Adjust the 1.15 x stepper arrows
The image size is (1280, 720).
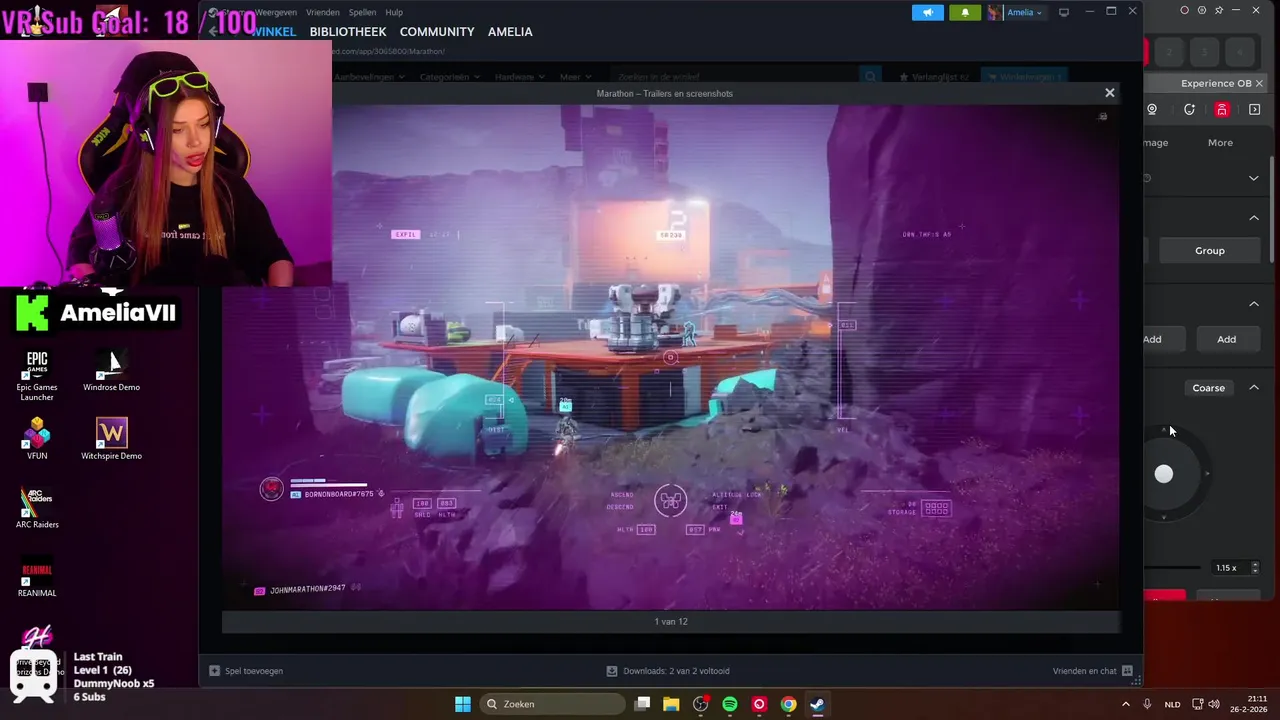point(1255,568)
